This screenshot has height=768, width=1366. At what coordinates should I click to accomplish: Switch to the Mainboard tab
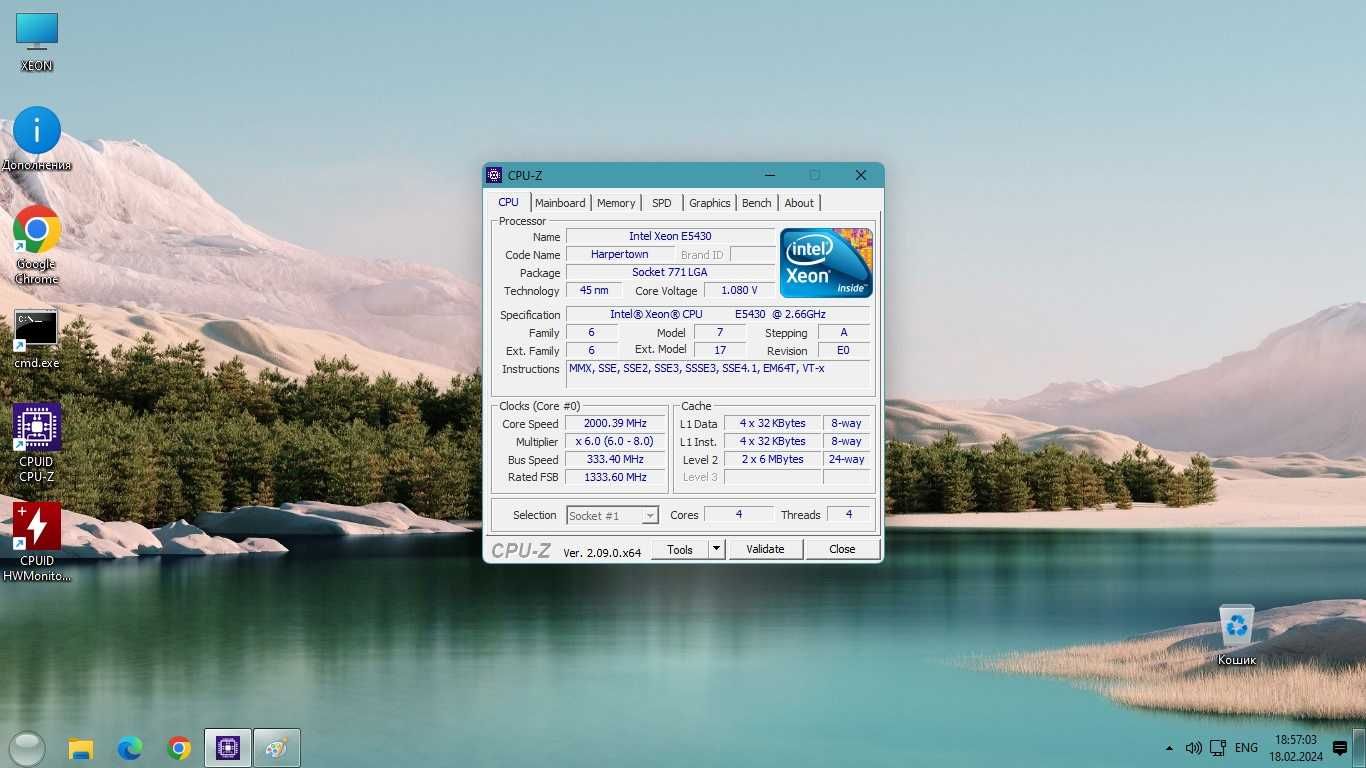(x=560, y=203)
